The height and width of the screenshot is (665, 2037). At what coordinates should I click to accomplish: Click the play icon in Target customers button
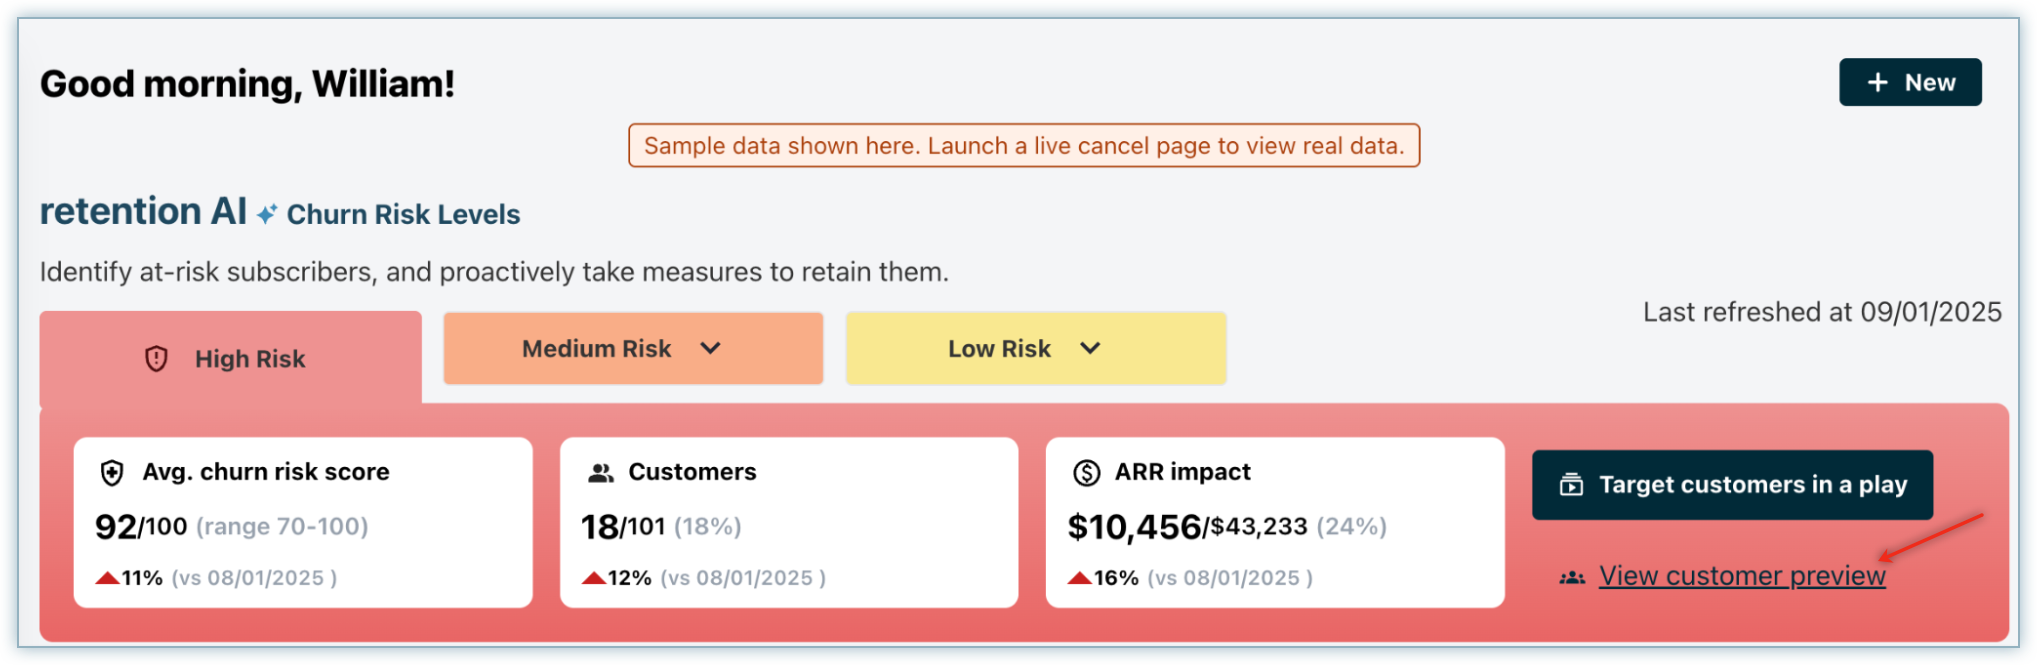(1571, 485)
